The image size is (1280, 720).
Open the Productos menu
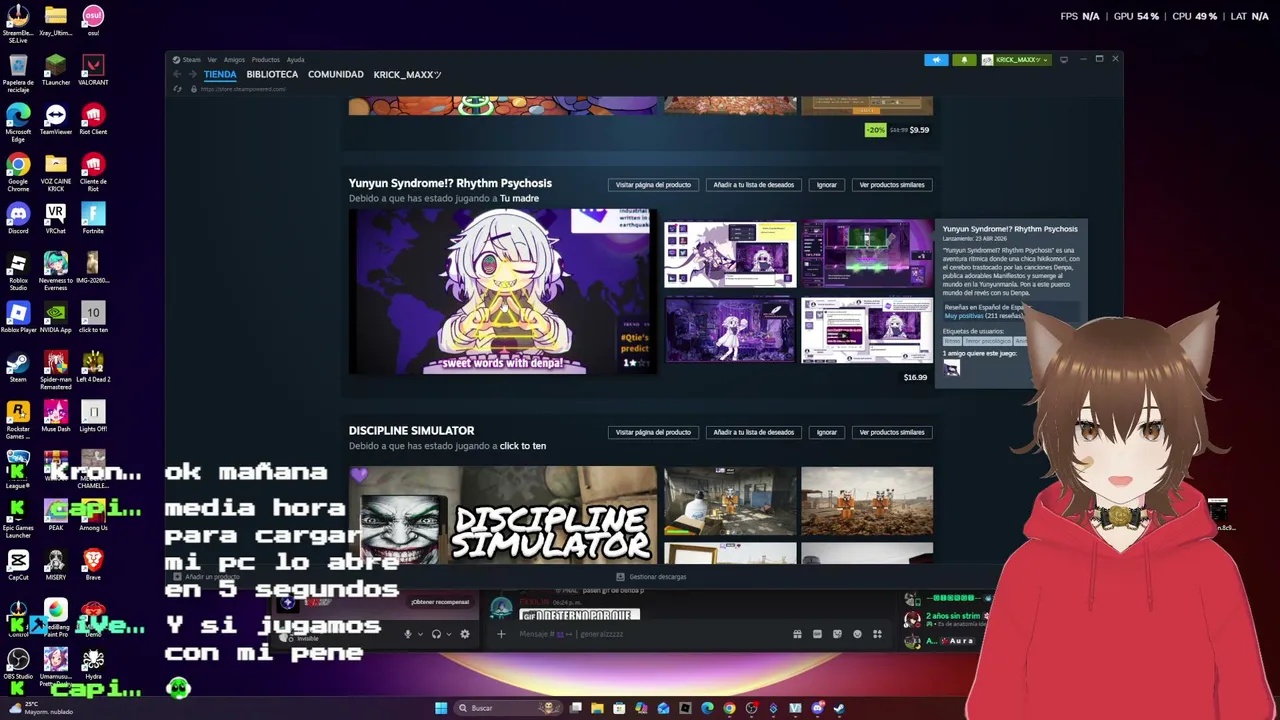[x=266, y=60]
